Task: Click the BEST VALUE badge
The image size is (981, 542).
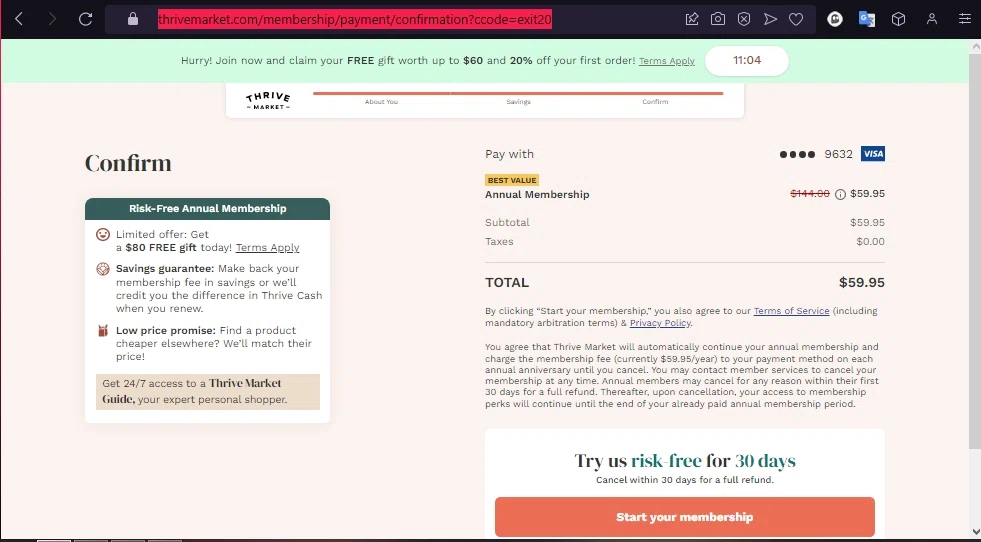Action: pos(512,180)
